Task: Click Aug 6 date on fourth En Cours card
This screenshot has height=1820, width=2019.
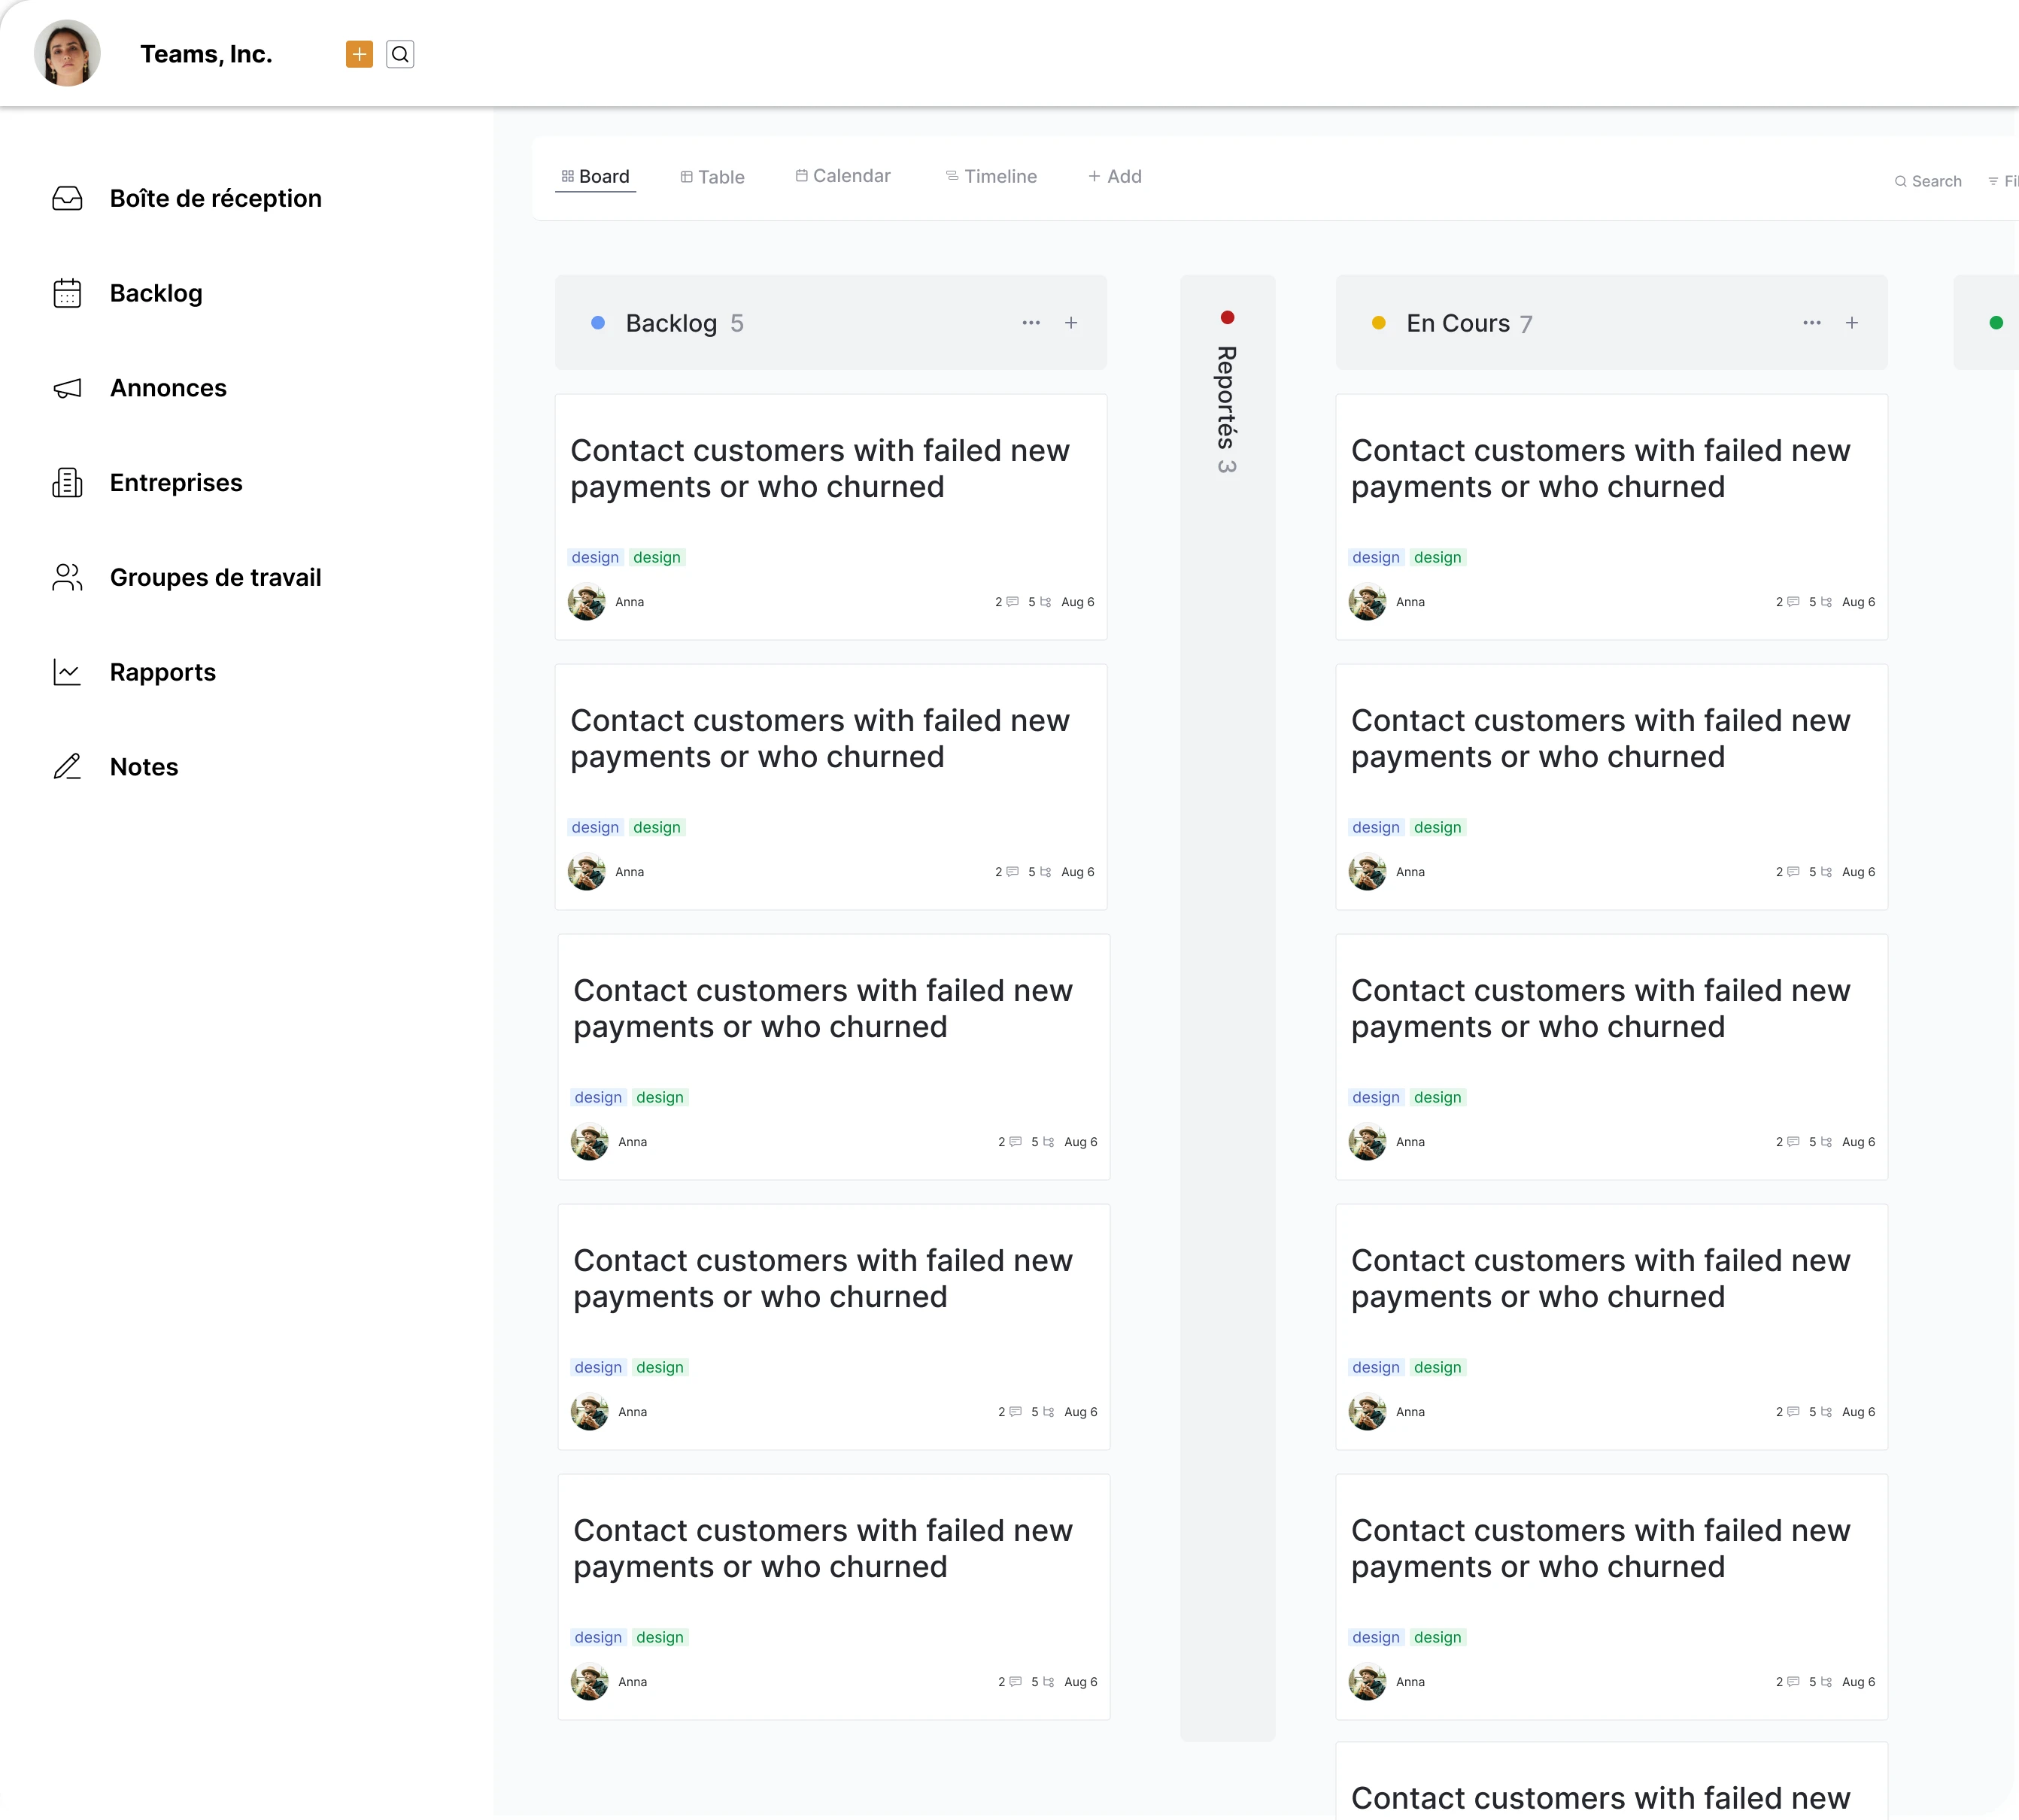Action: [1859, 1412]
